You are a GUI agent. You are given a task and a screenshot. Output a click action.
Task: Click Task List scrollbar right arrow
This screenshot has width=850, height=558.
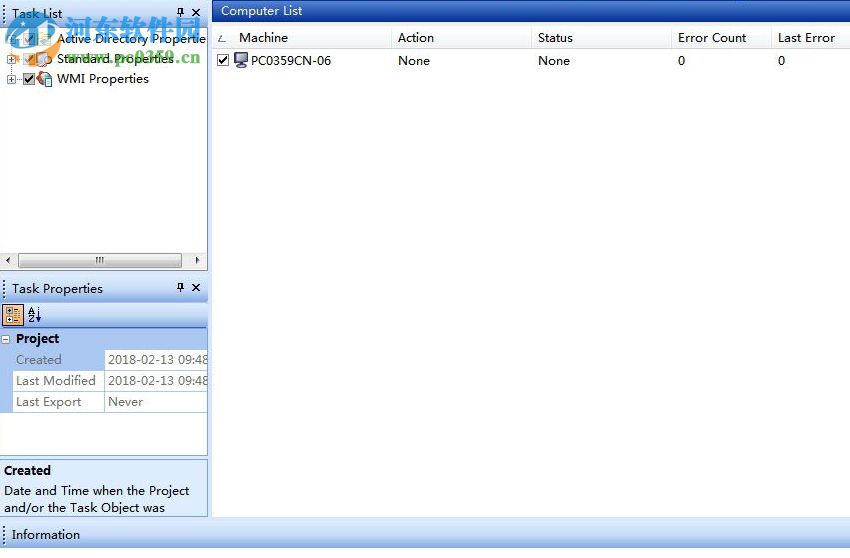point(197,260)
